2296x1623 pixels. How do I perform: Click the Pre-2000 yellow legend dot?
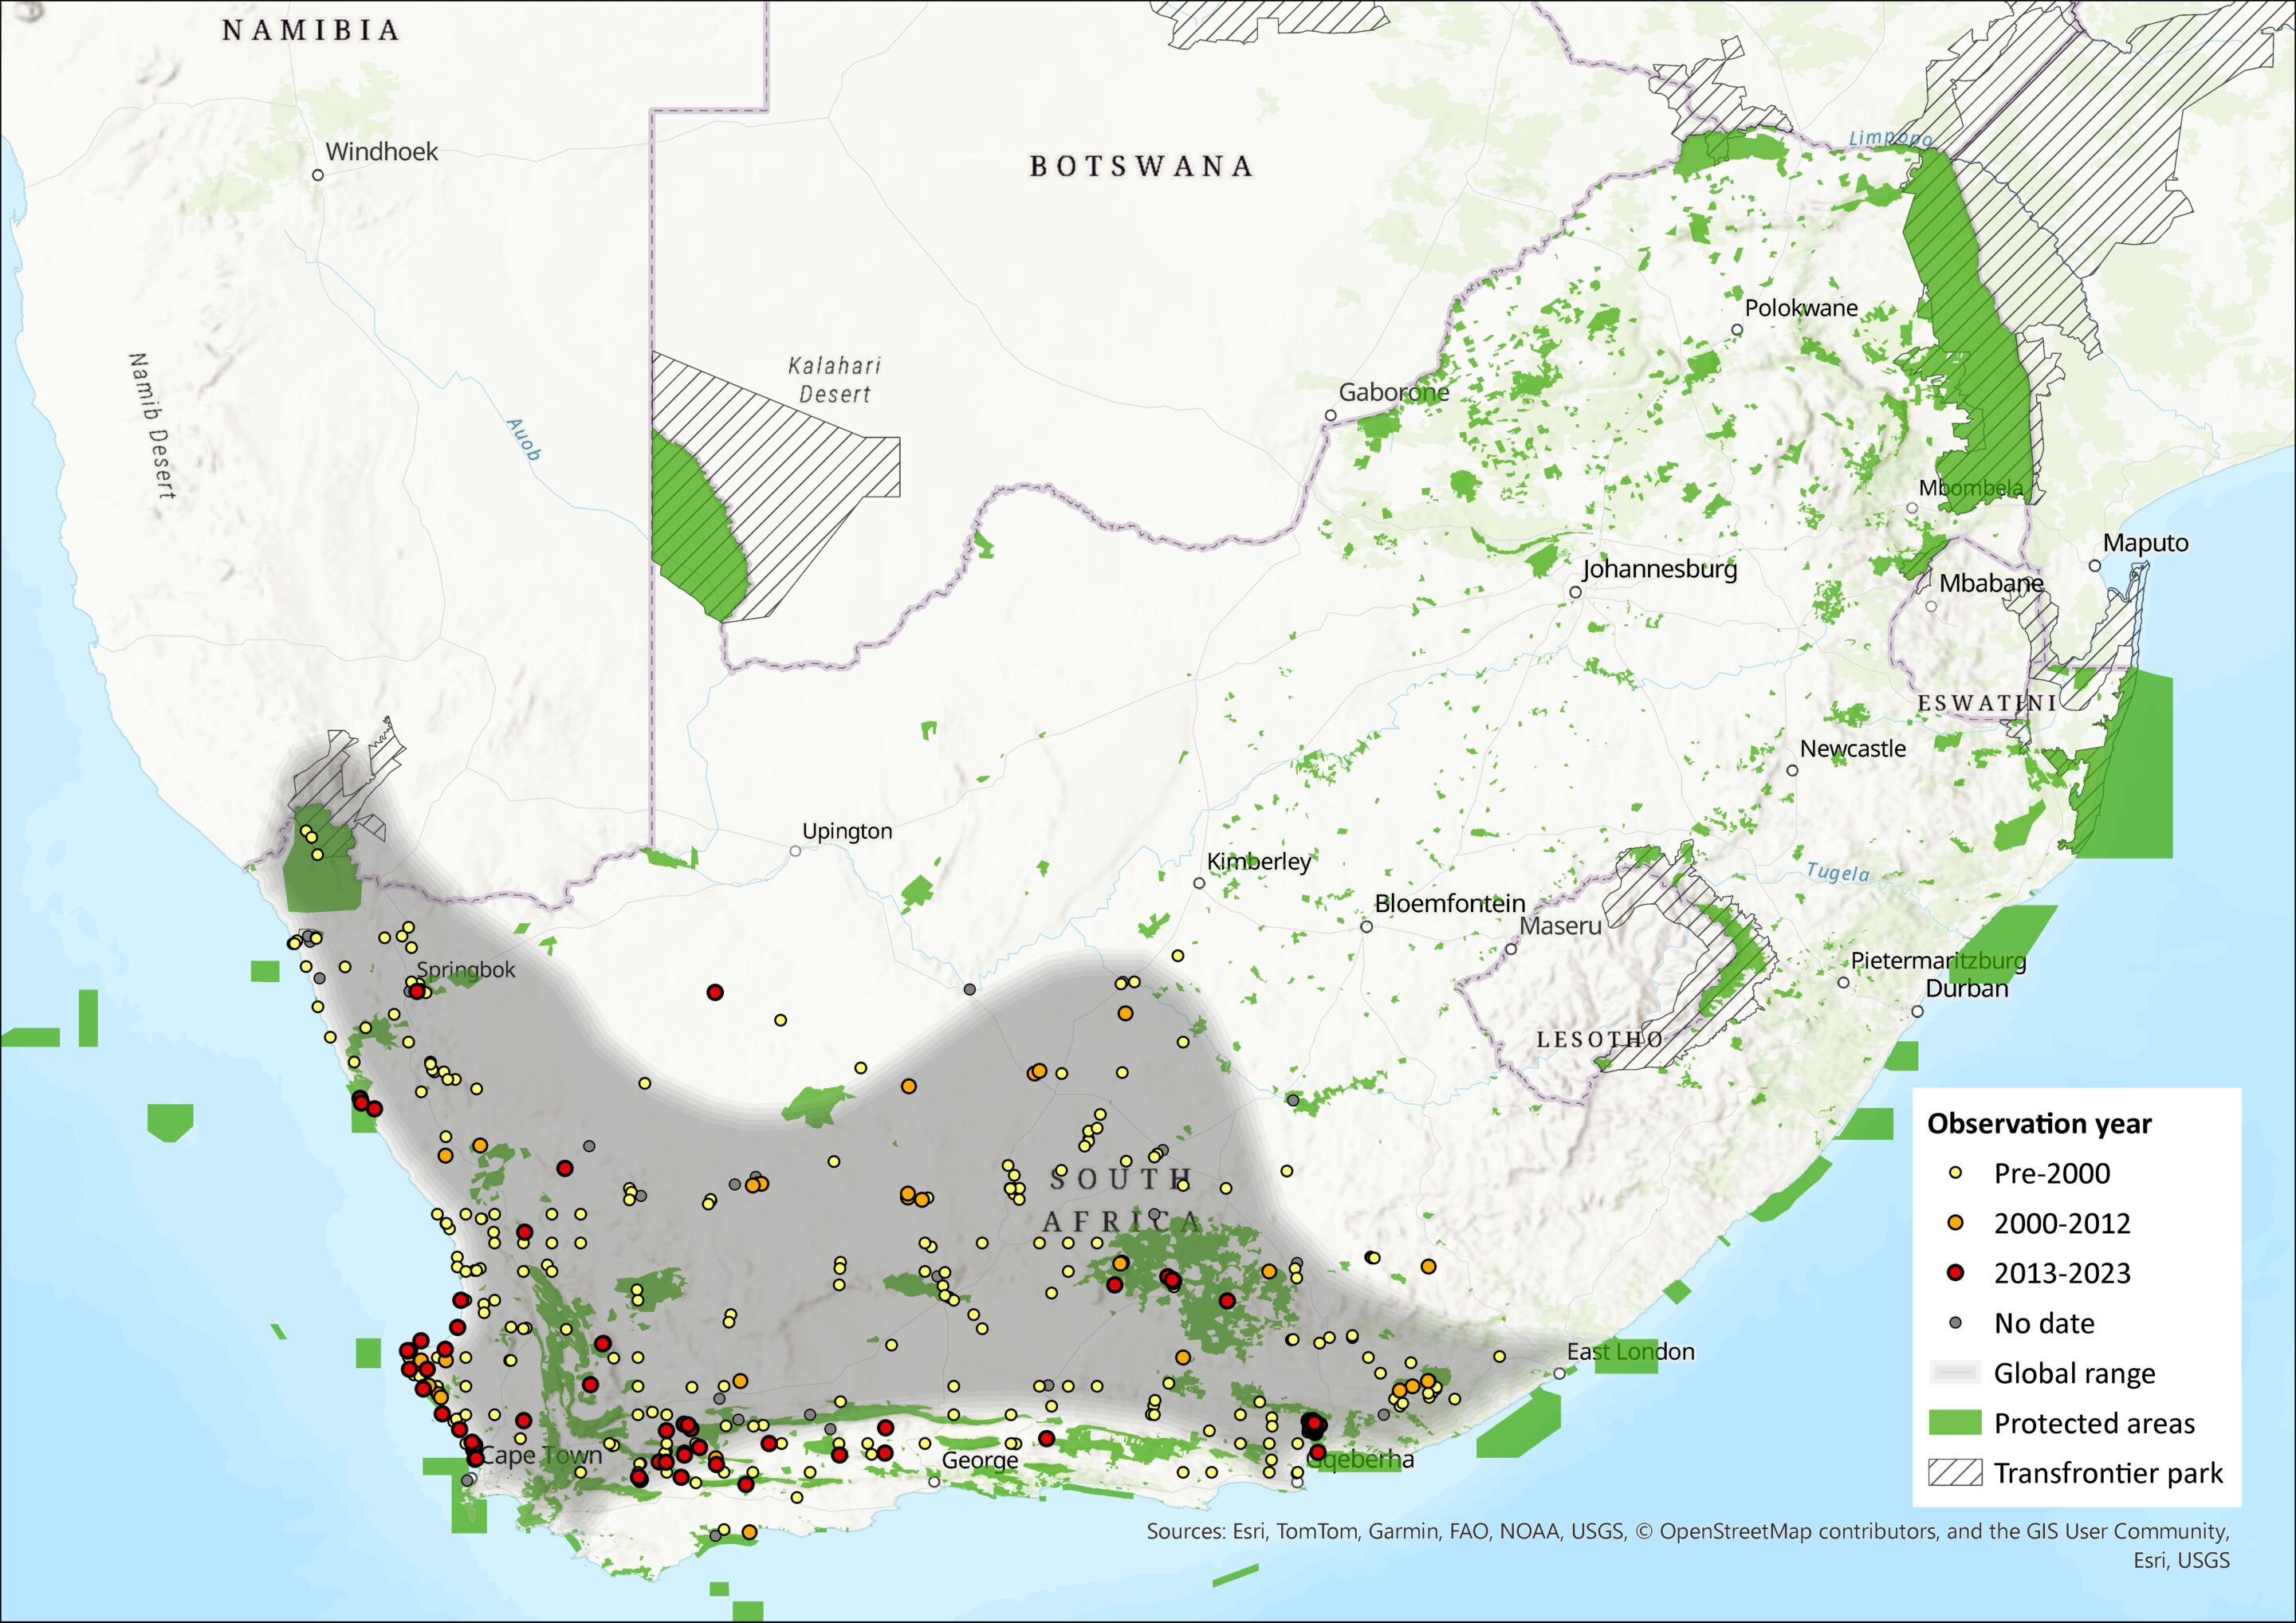click(x=1956, y=1173)
